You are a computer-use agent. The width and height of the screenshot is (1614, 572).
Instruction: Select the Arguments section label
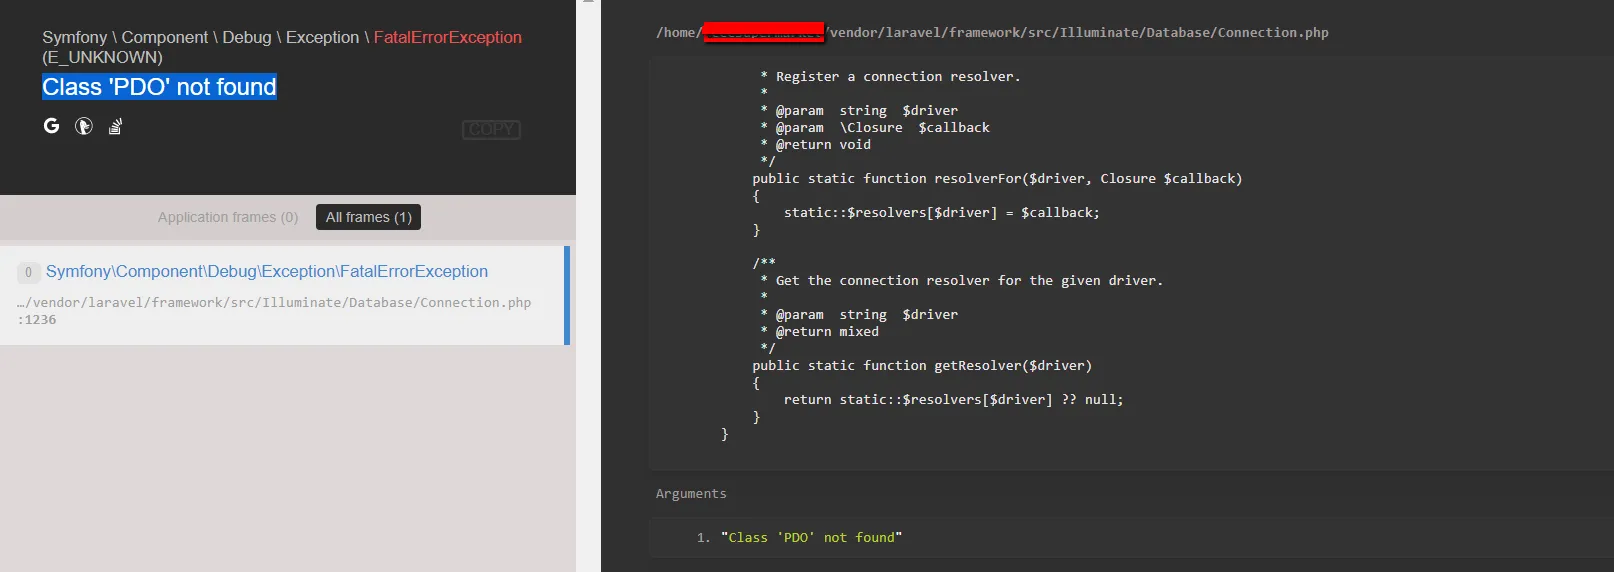[x=691, y=494]
